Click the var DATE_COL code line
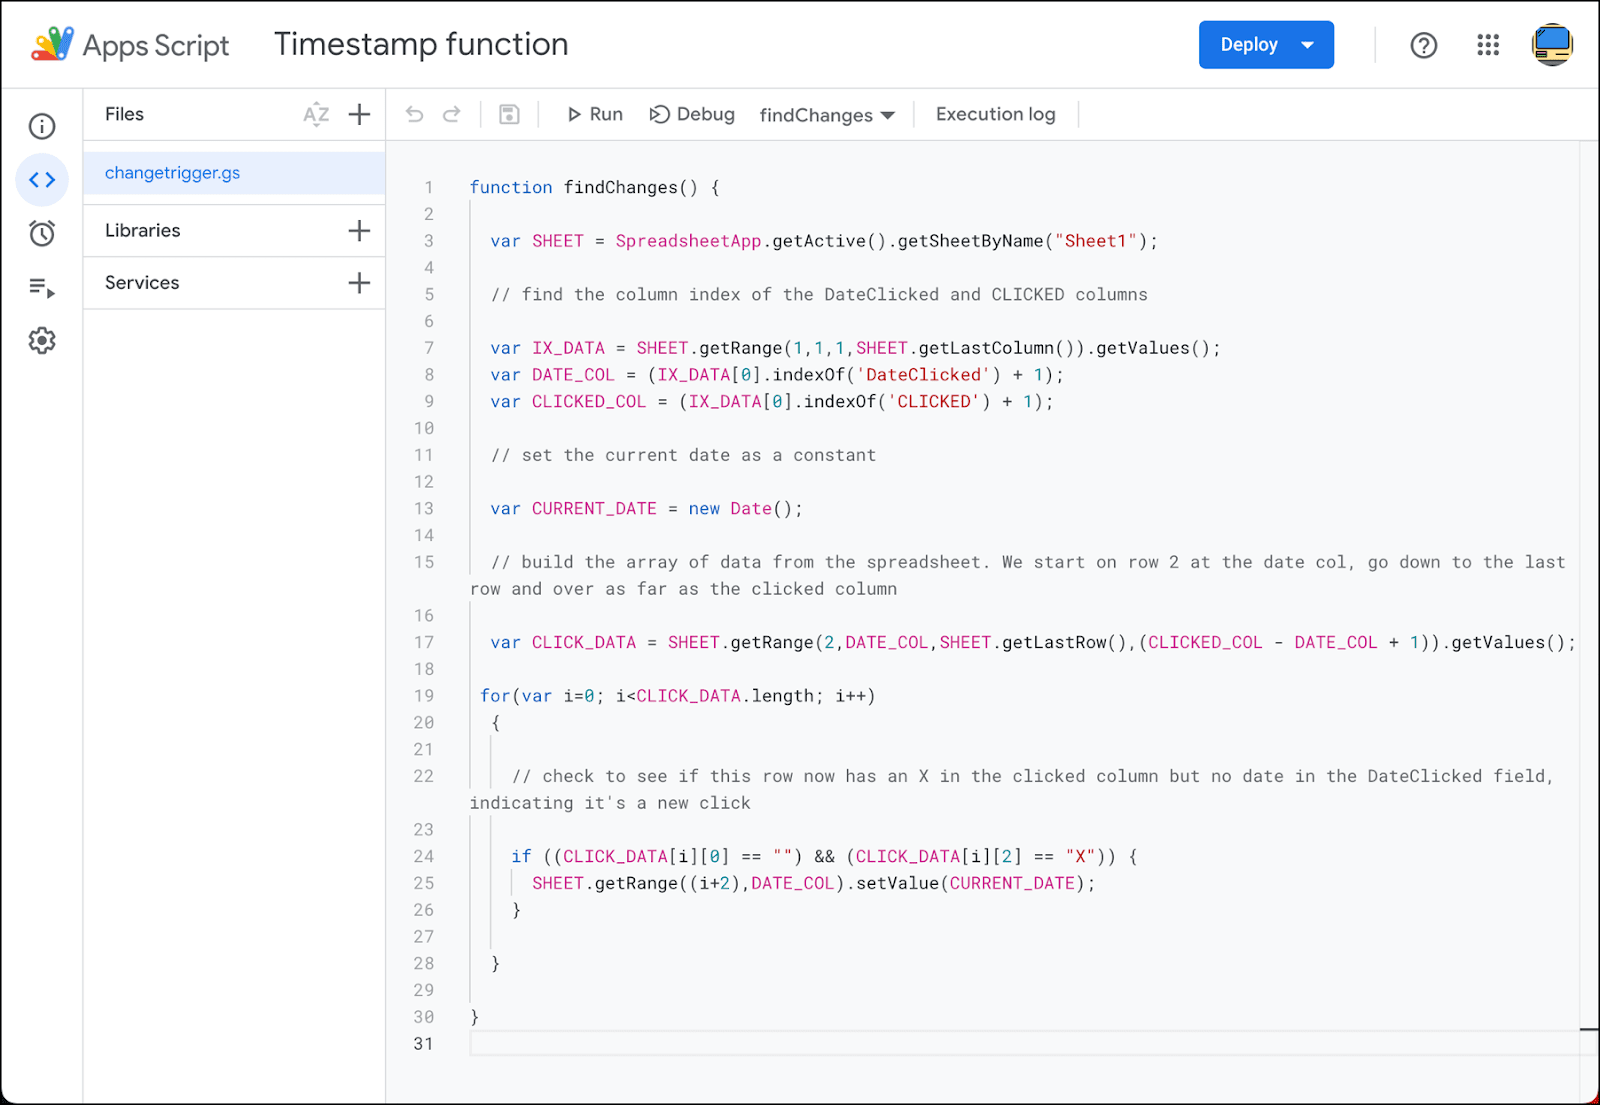This screenshot has height=1105, width=1600. 777,375
